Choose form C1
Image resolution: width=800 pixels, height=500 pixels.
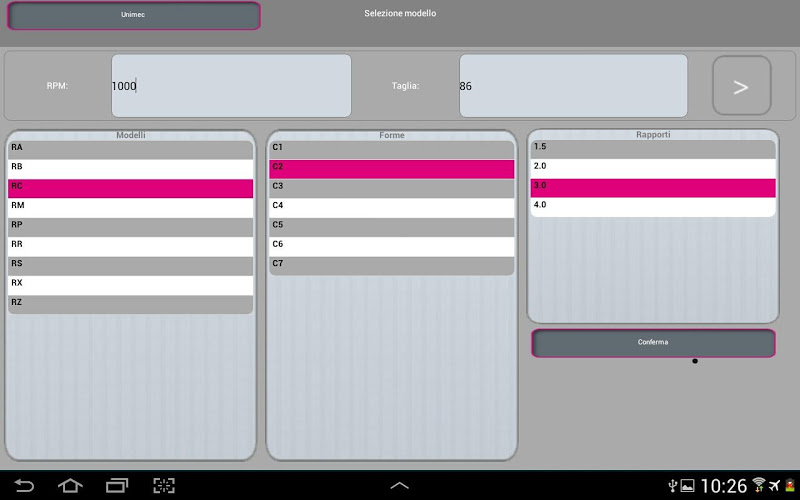point(392,149)
